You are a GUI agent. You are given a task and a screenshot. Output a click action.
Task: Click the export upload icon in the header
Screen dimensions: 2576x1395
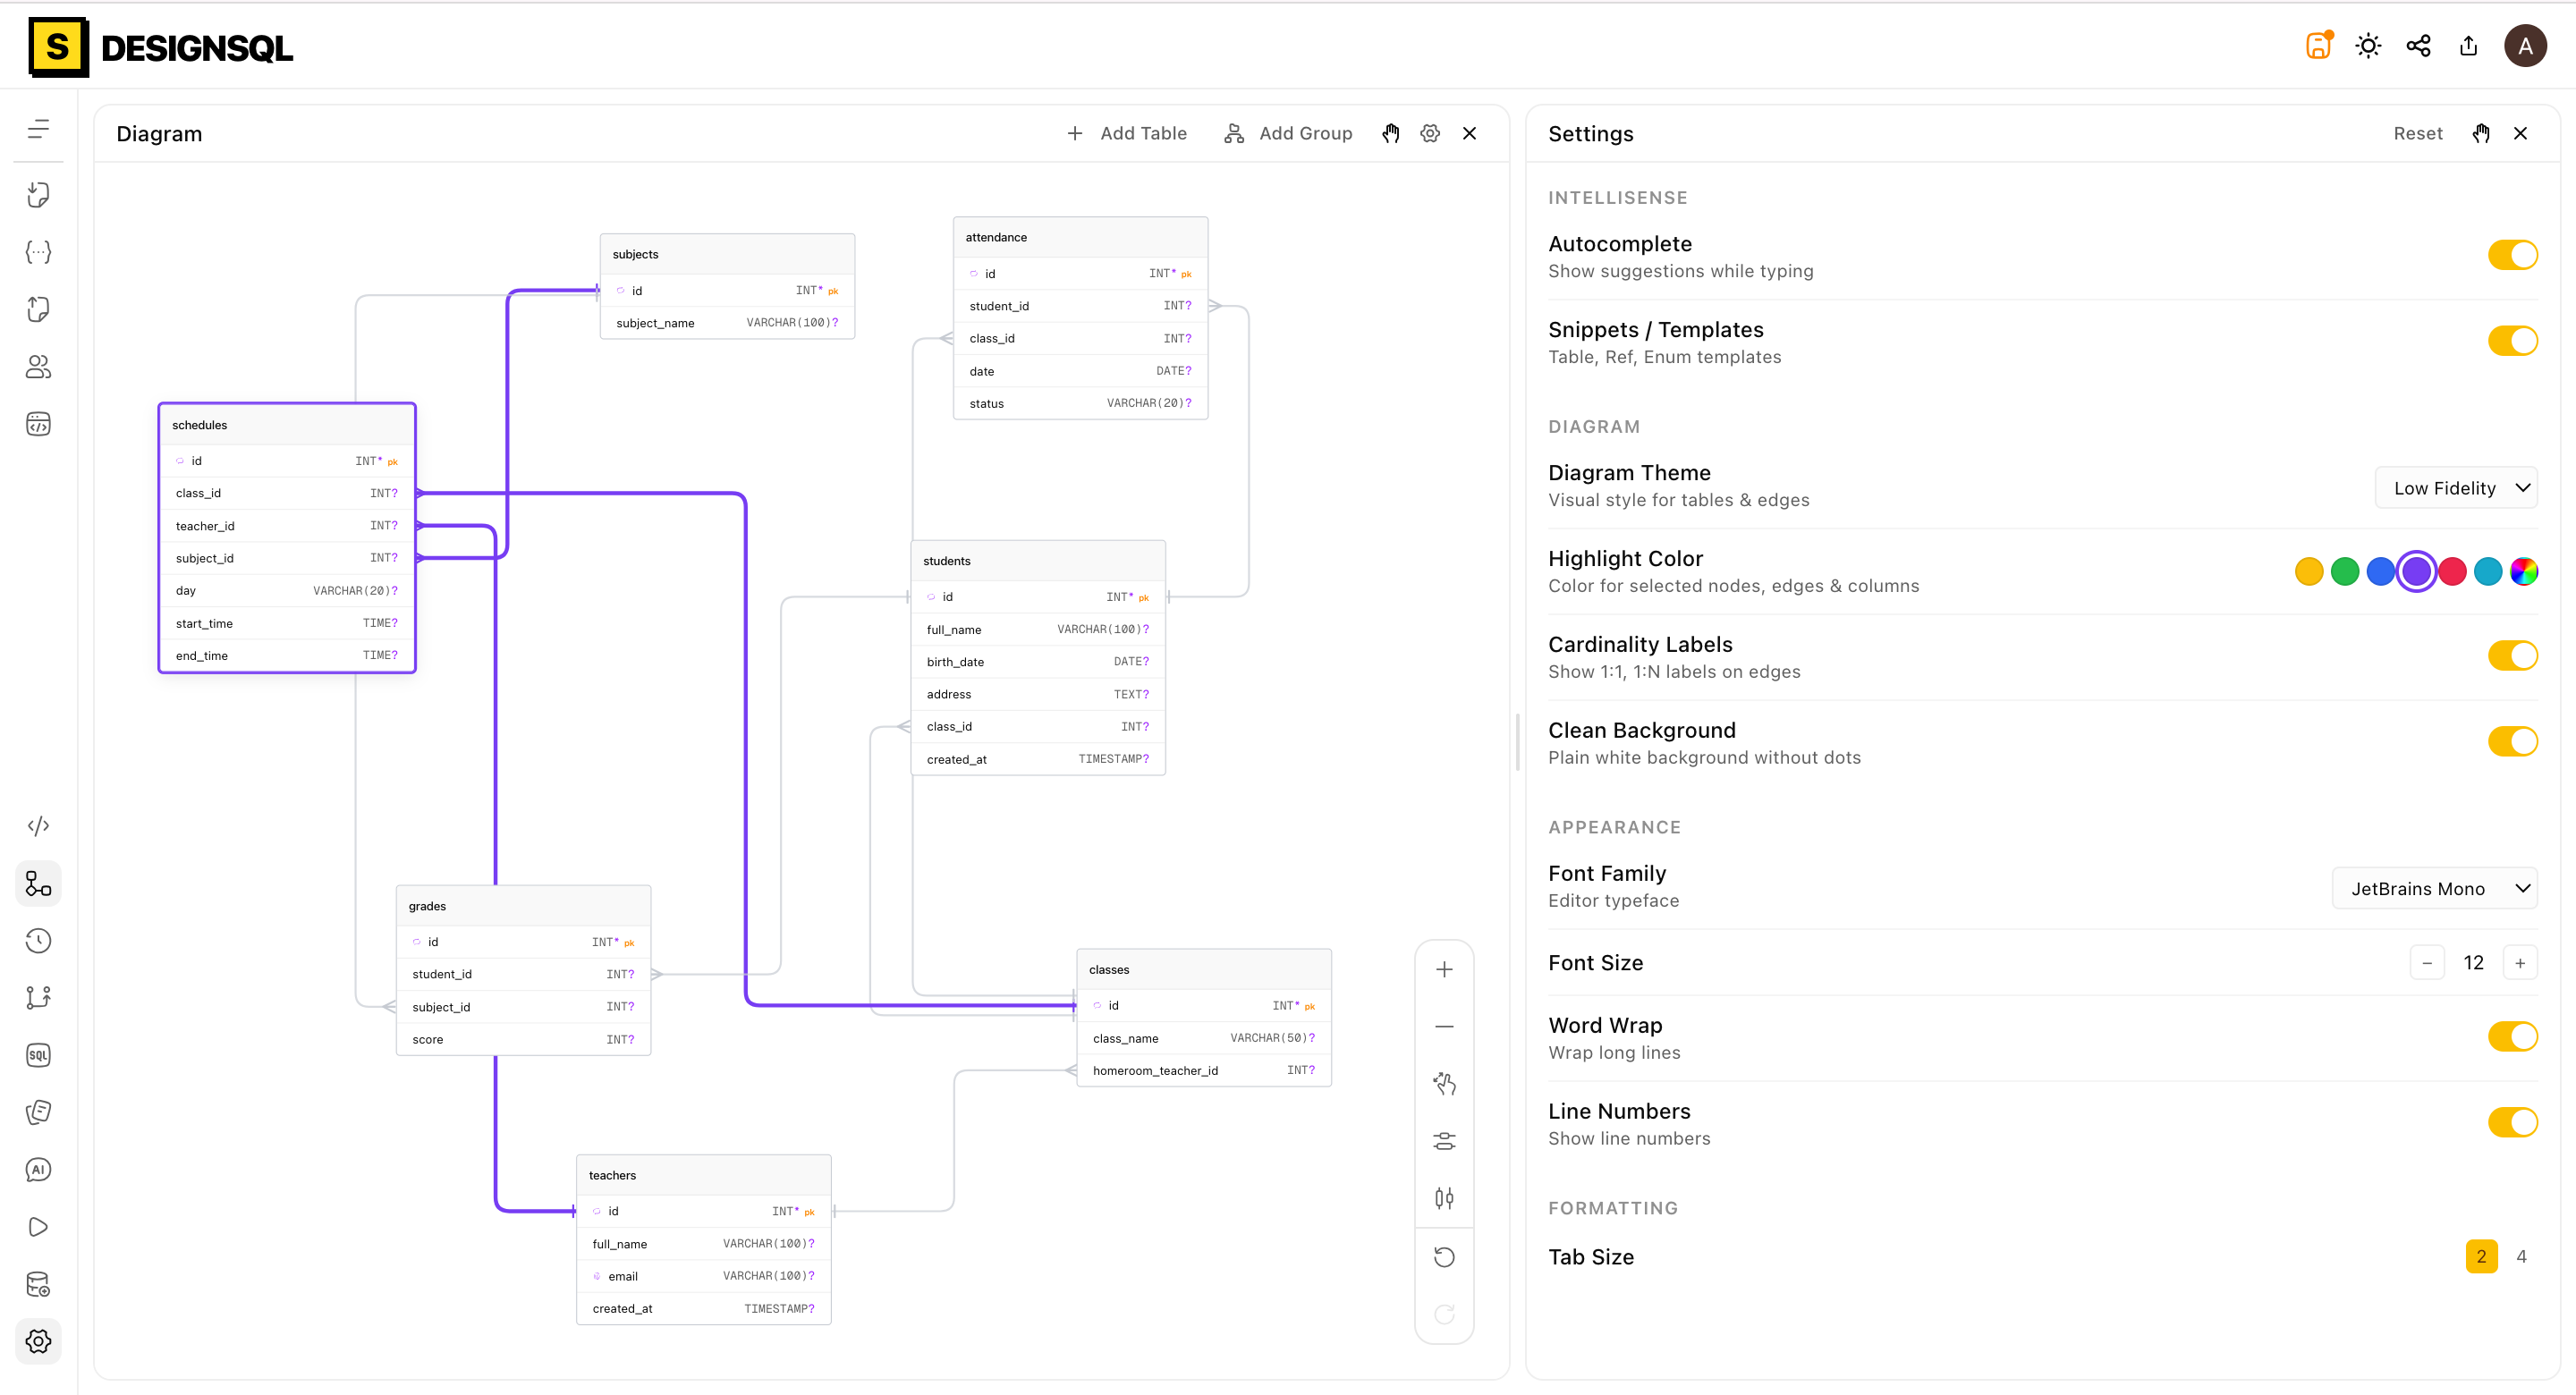point(2469,45)
